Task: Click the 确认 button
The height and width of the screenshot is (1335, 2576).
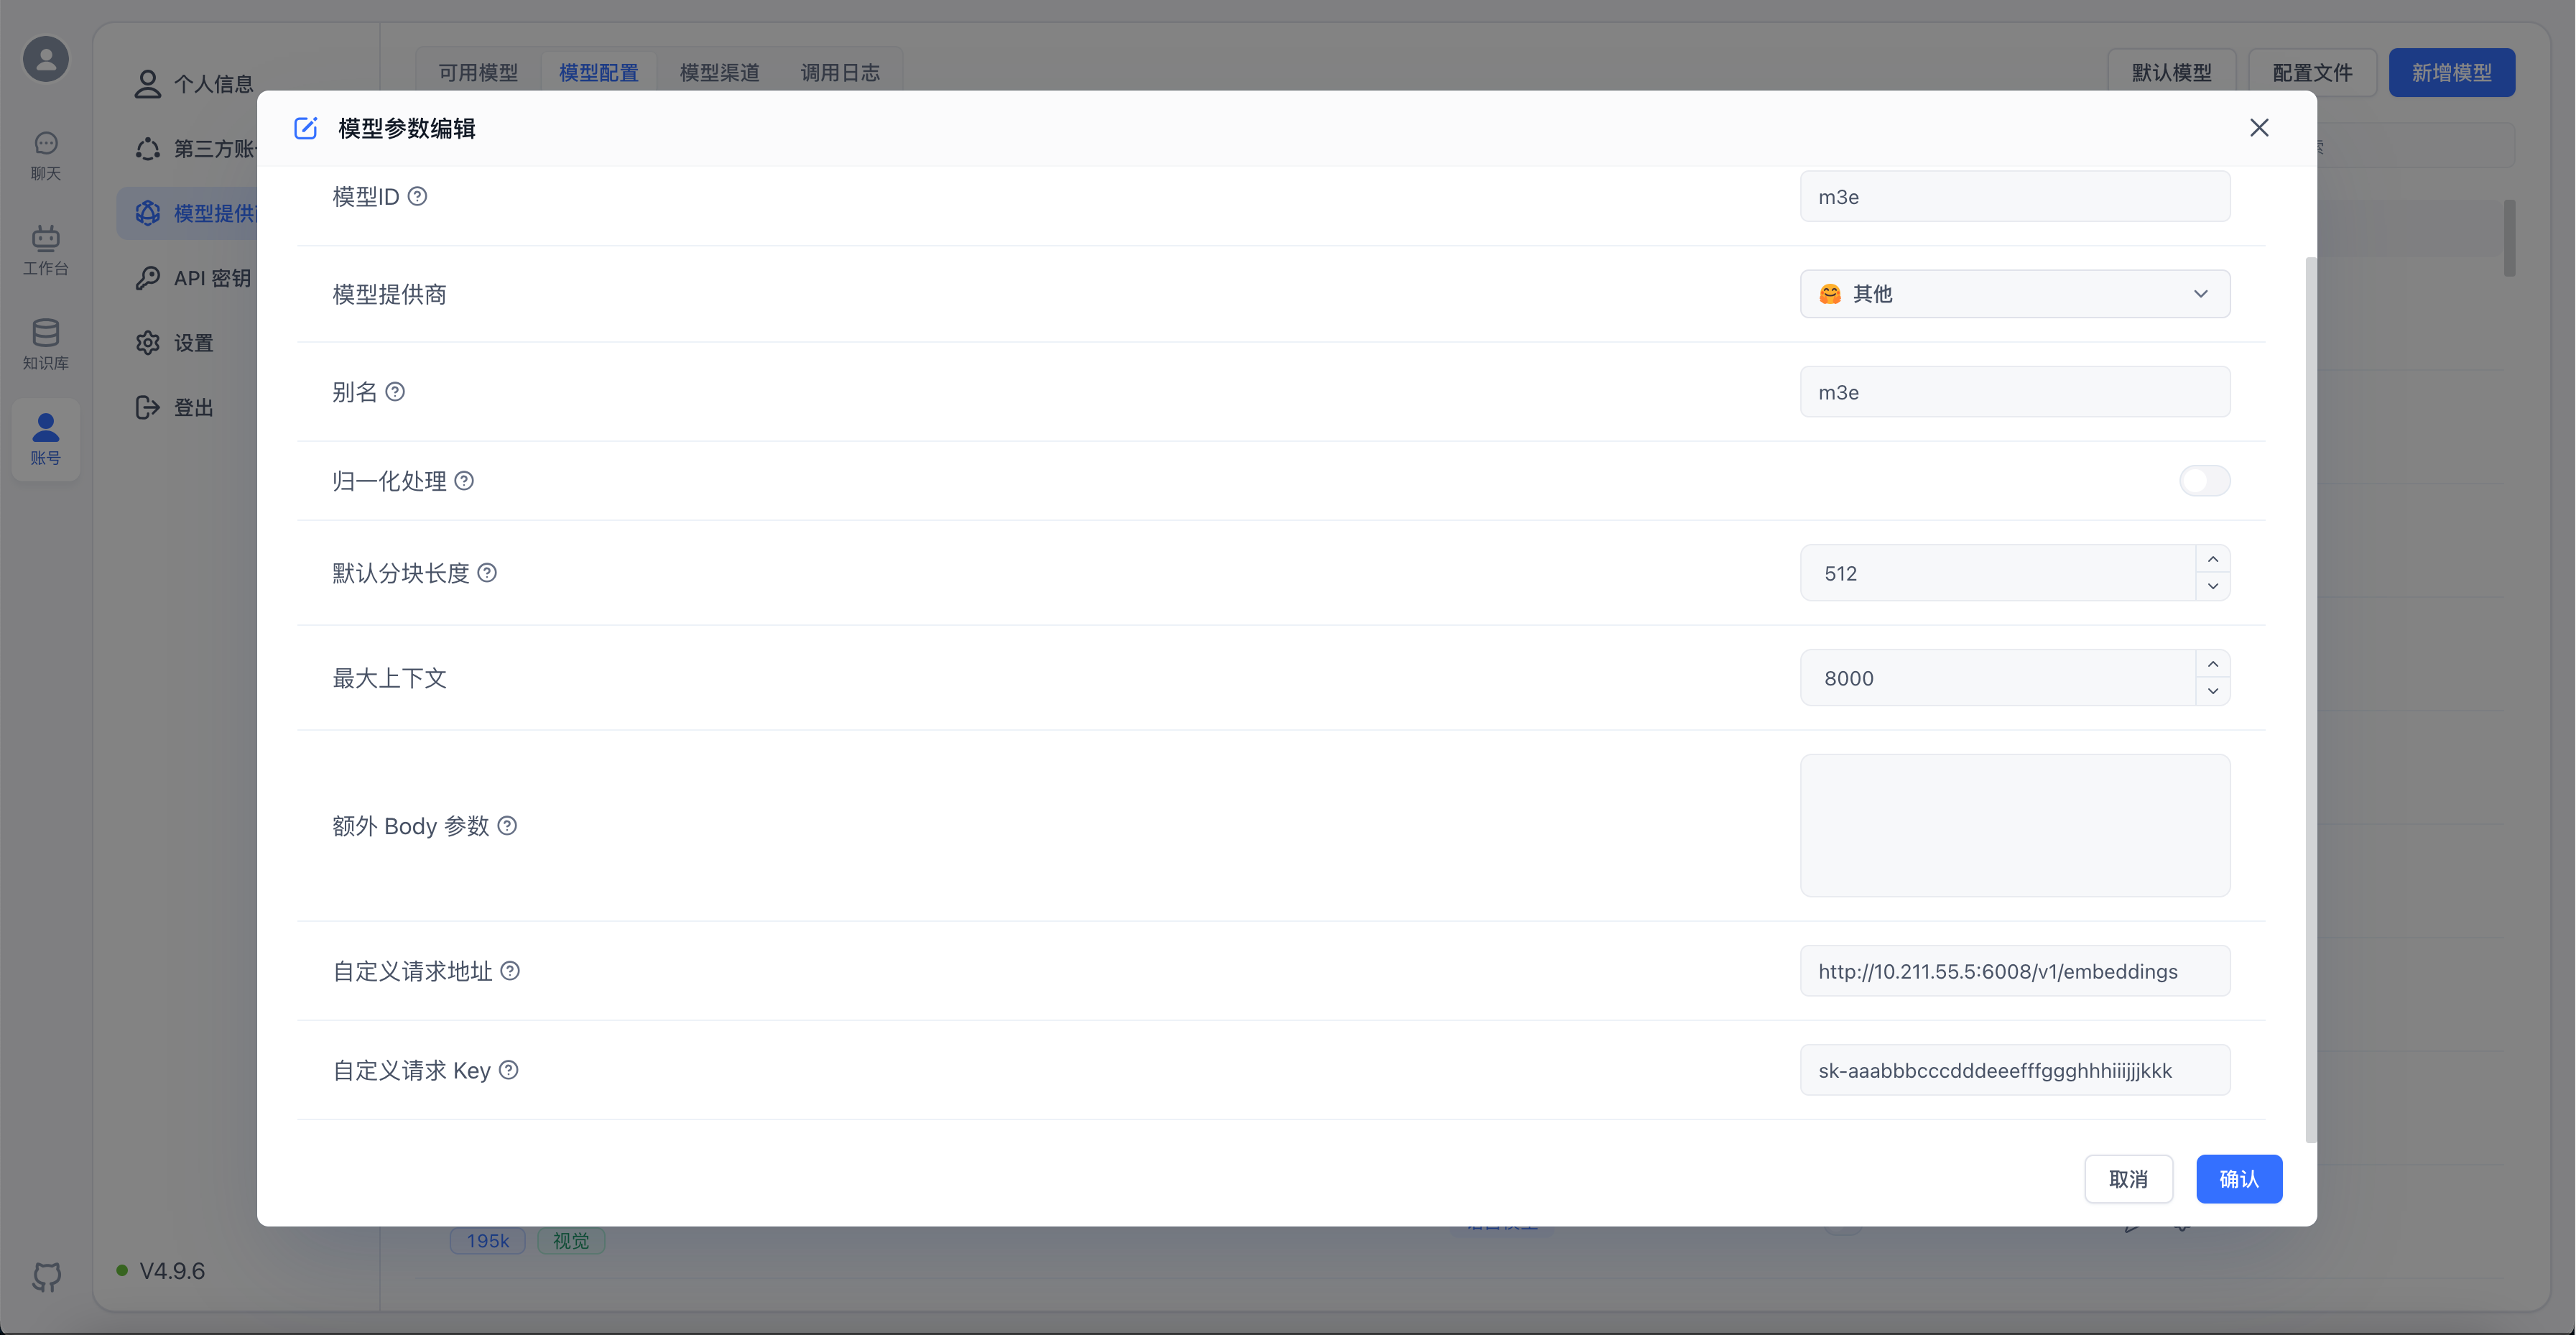Action: [x=2238, y=1179]
